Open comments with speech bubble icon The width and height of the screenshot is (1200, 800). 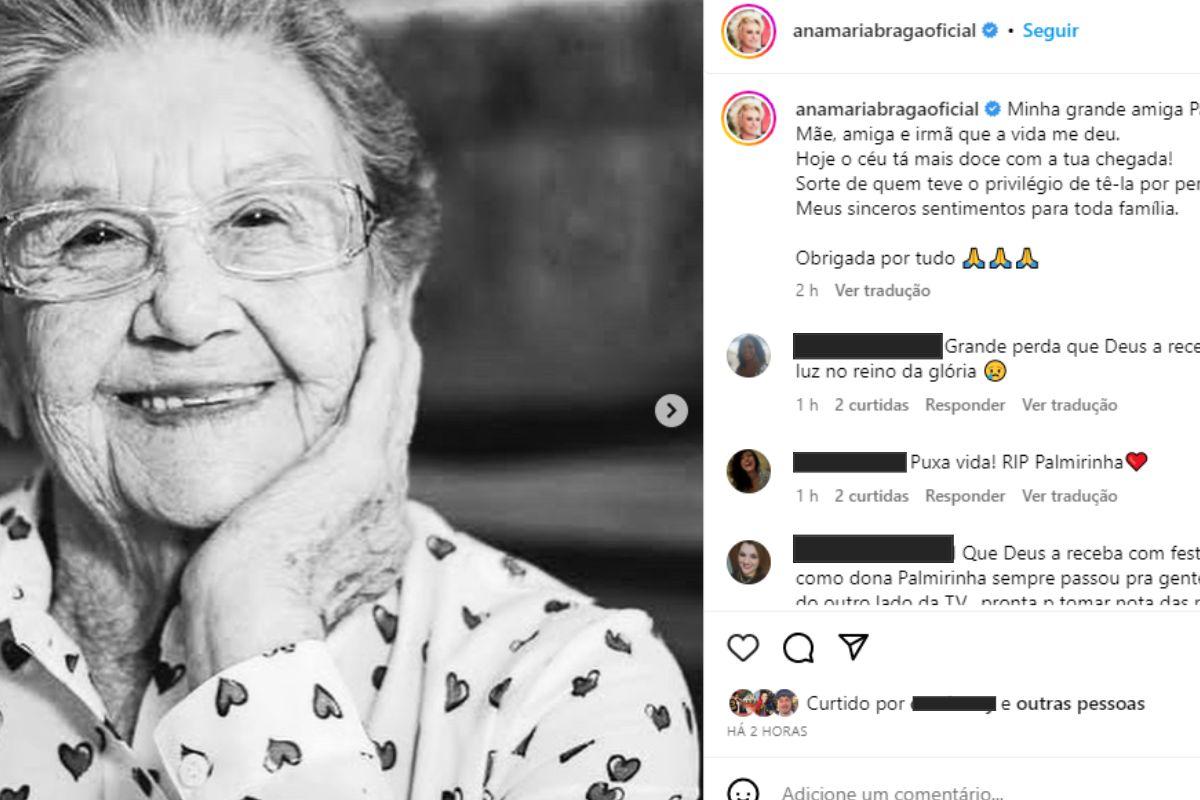798,648
